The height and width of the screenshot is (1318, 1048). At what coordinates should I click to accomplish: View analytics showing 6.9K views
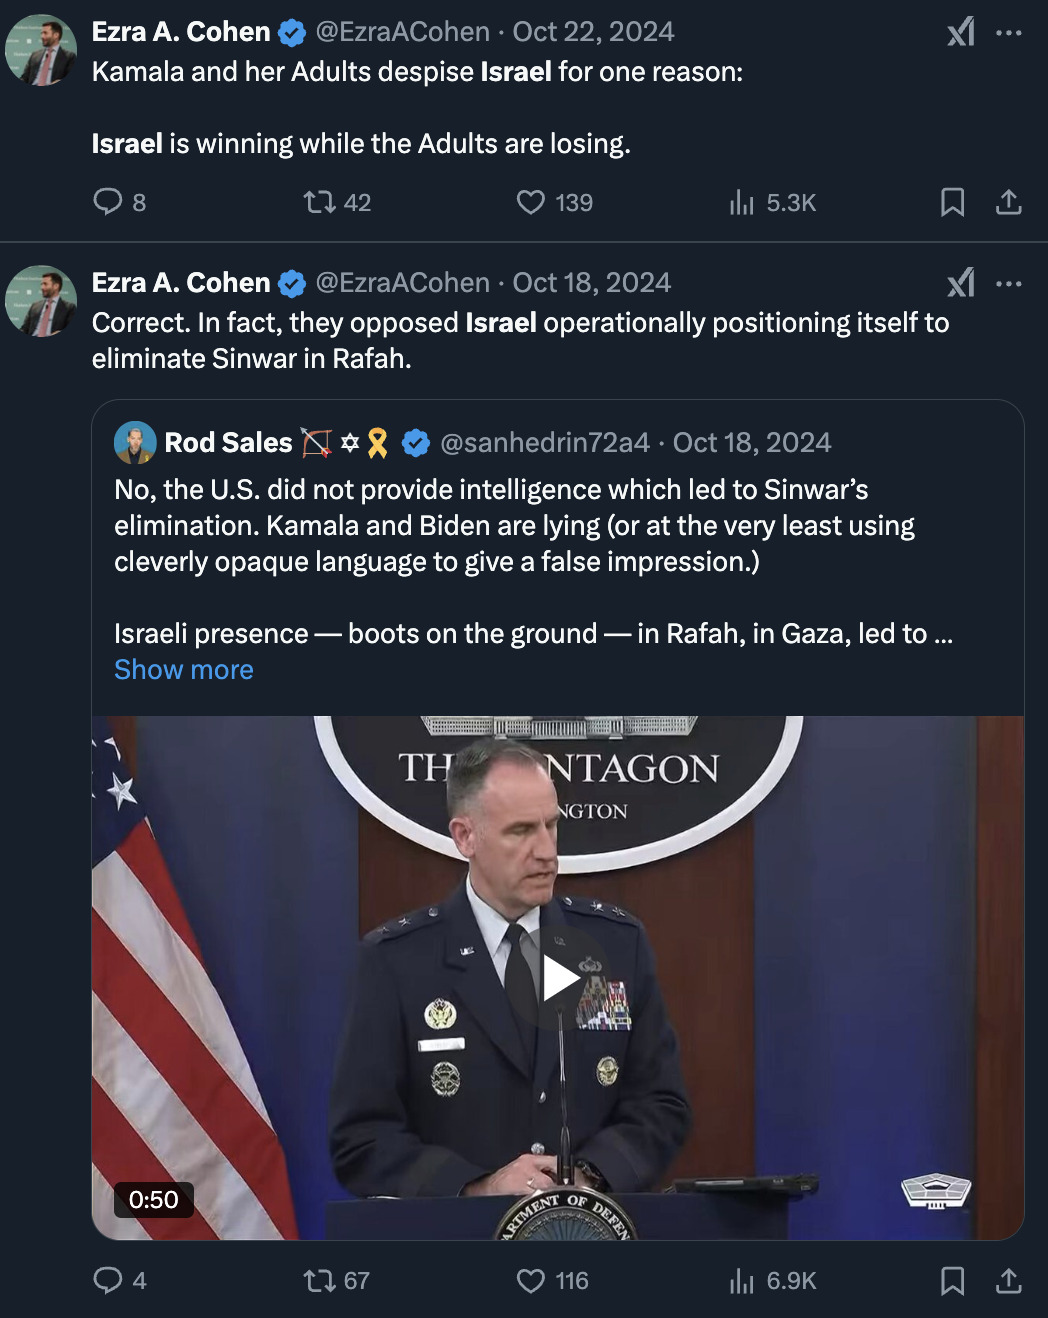tap(742, 1281)
